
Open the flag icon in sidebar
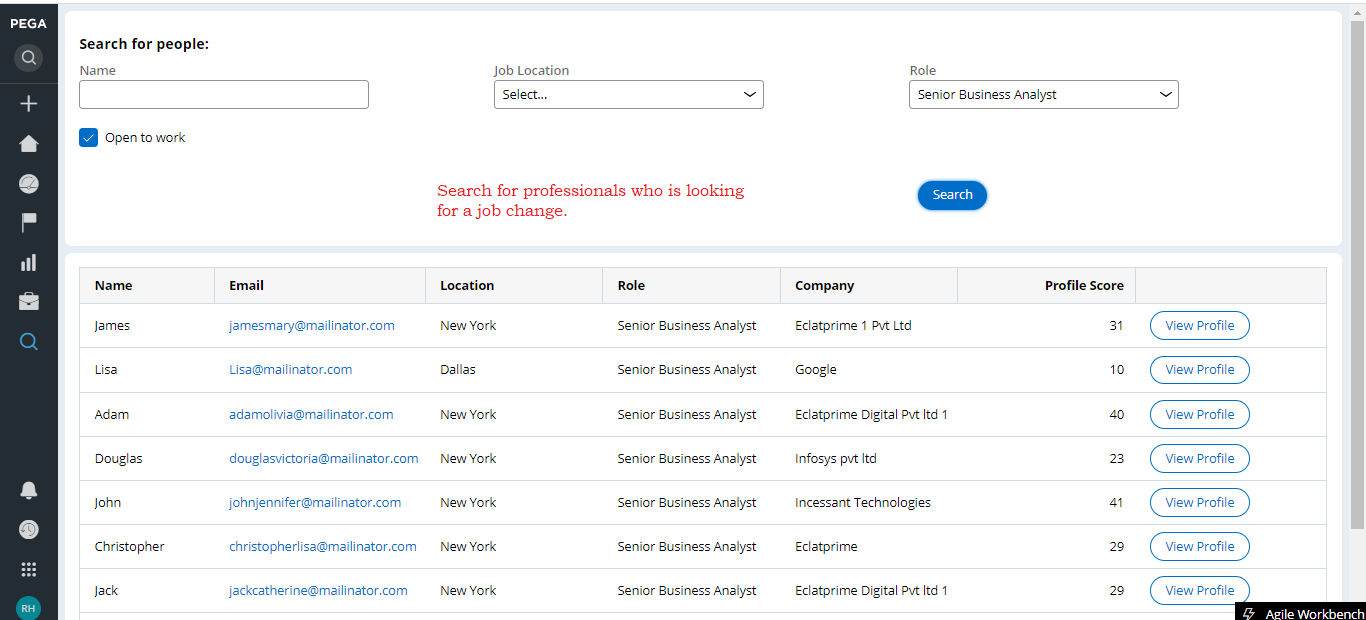pyautogui.click(x=29, y=222)
